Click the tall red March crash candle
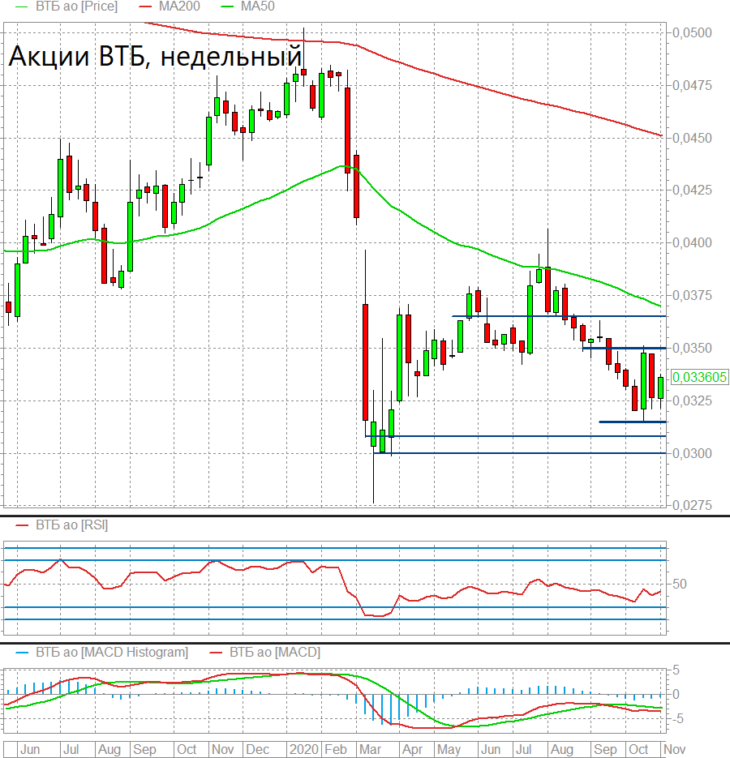Image resolution: width=730 pixels, height=758 pixels. 365,363
